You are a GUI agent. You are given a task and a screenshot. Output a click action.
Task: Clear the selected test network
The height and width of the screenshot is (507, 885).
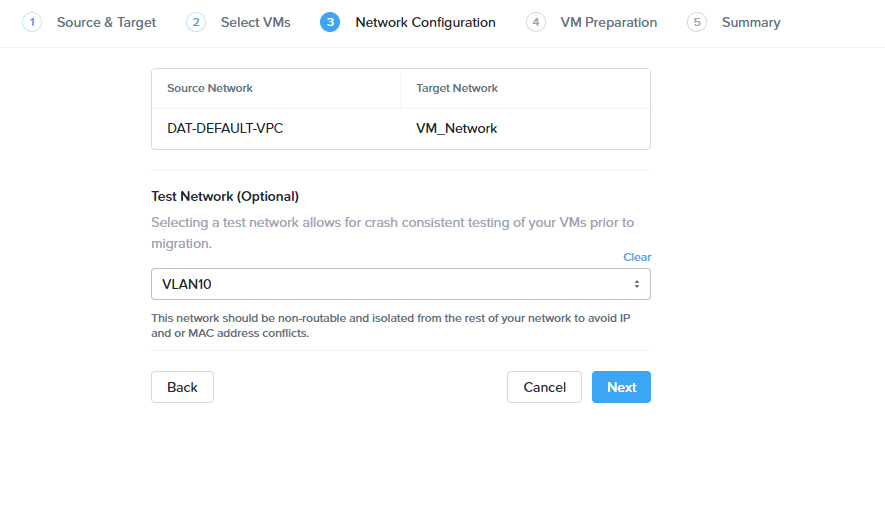pyautogui.click(x=637, y=257)
